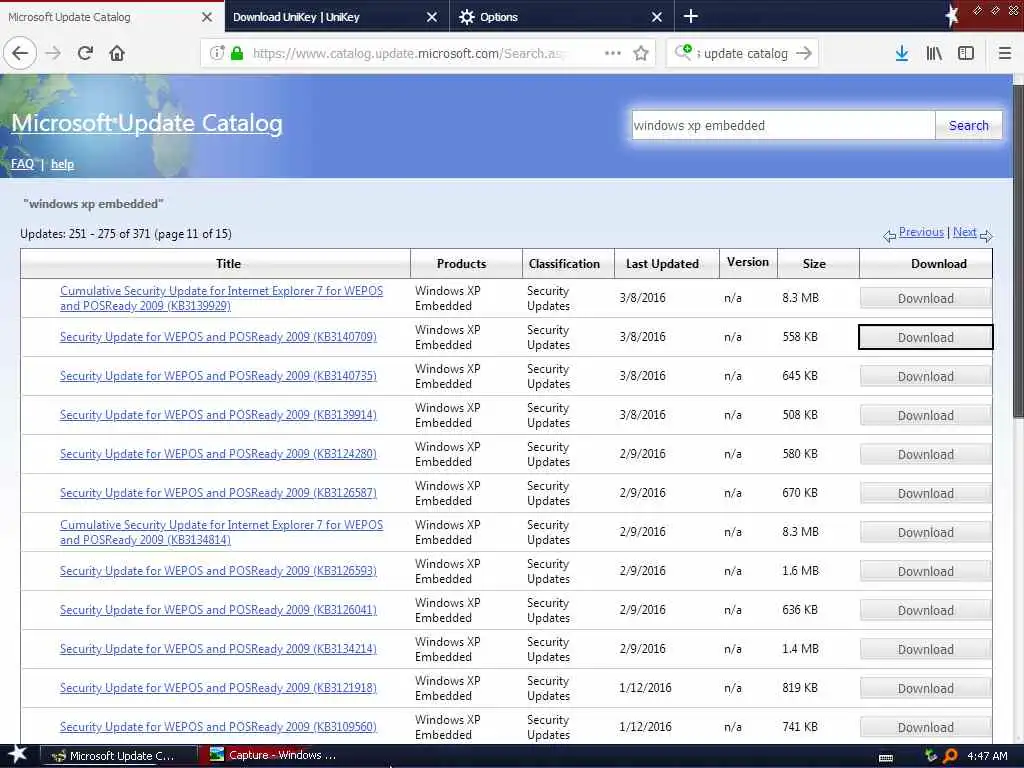This screenshot has height=768, width=1024.
Task: Download the KB3121918 819 KB update
Action: [925, 689]
